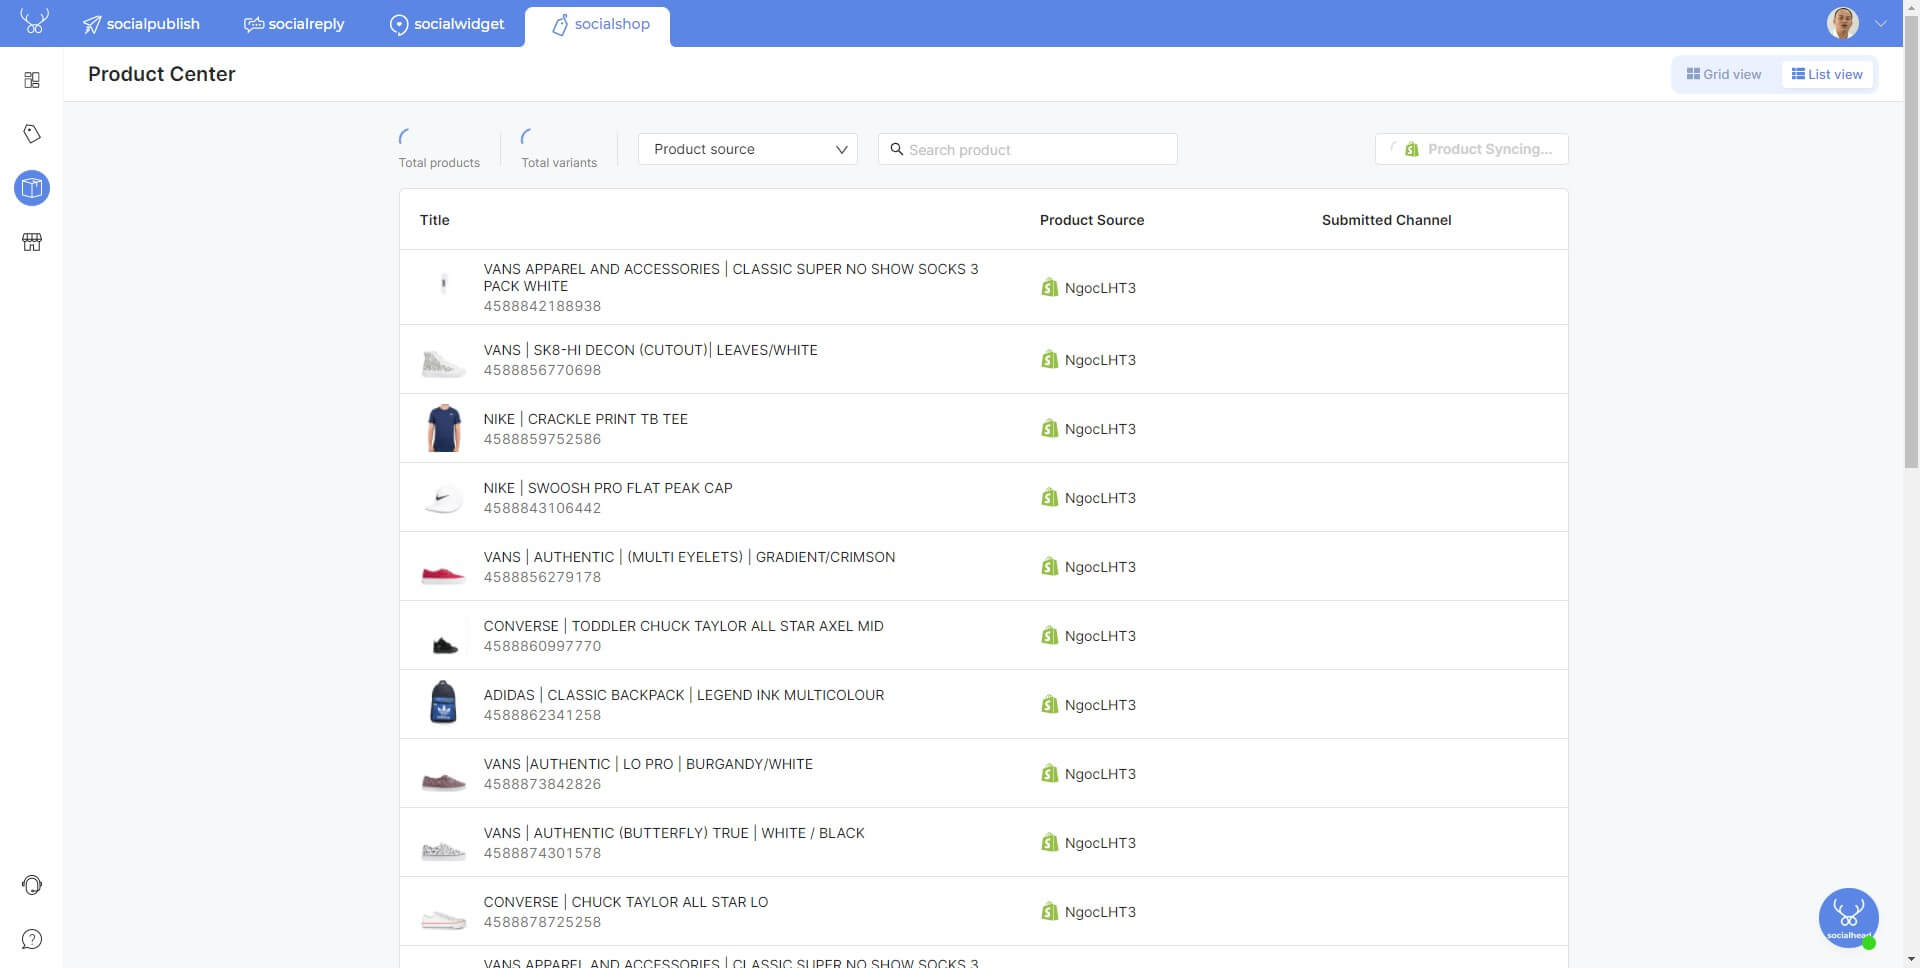
Task: Open 'VANS |AUTHENTIC | LO PRO | BURGANDY/WHITE'
Action: point(648,764)
